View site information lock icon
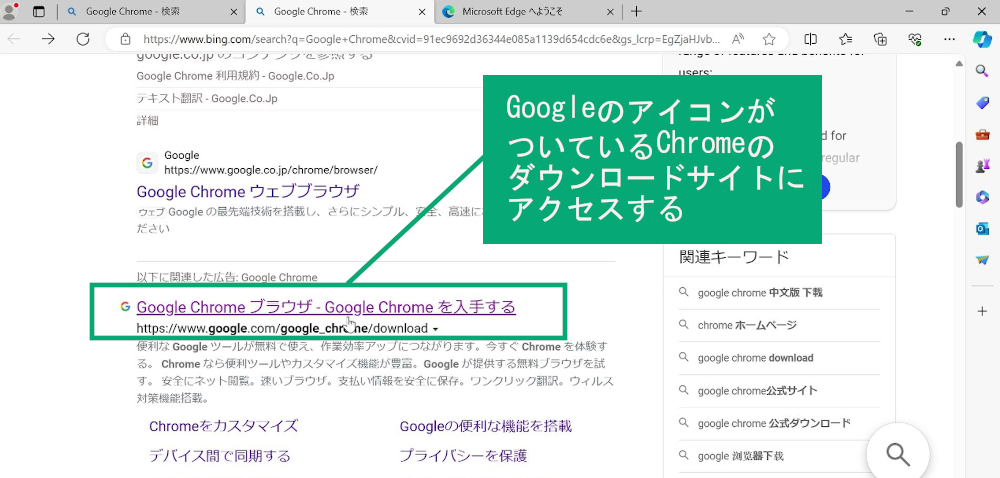This screenshot has height=478, width=1000. (126, 39)
